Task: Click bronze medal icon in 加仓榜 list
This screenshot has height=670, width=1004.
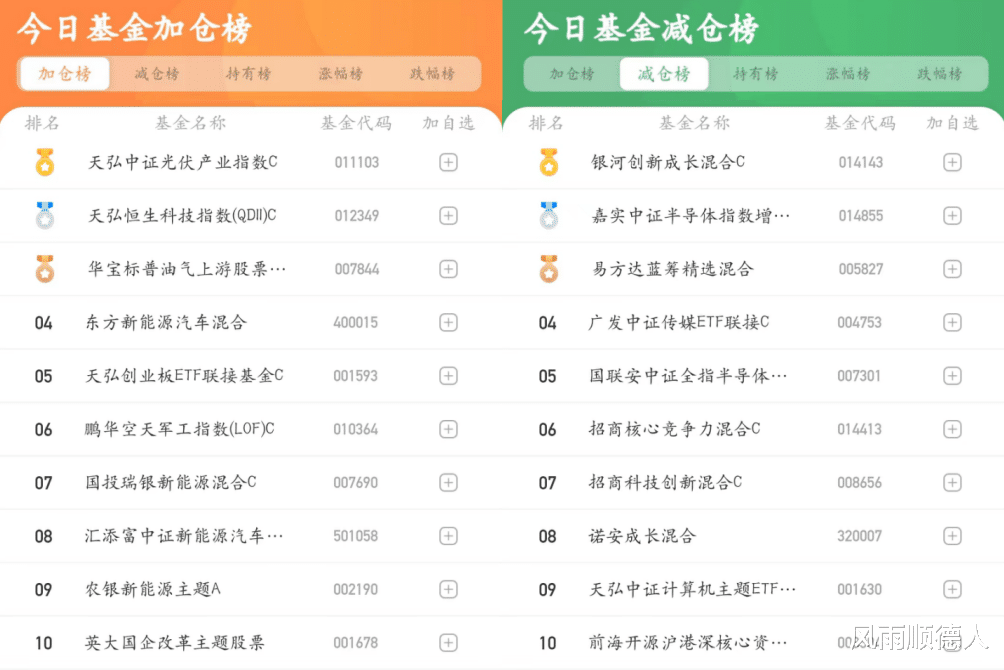Action: pos(44,269)
